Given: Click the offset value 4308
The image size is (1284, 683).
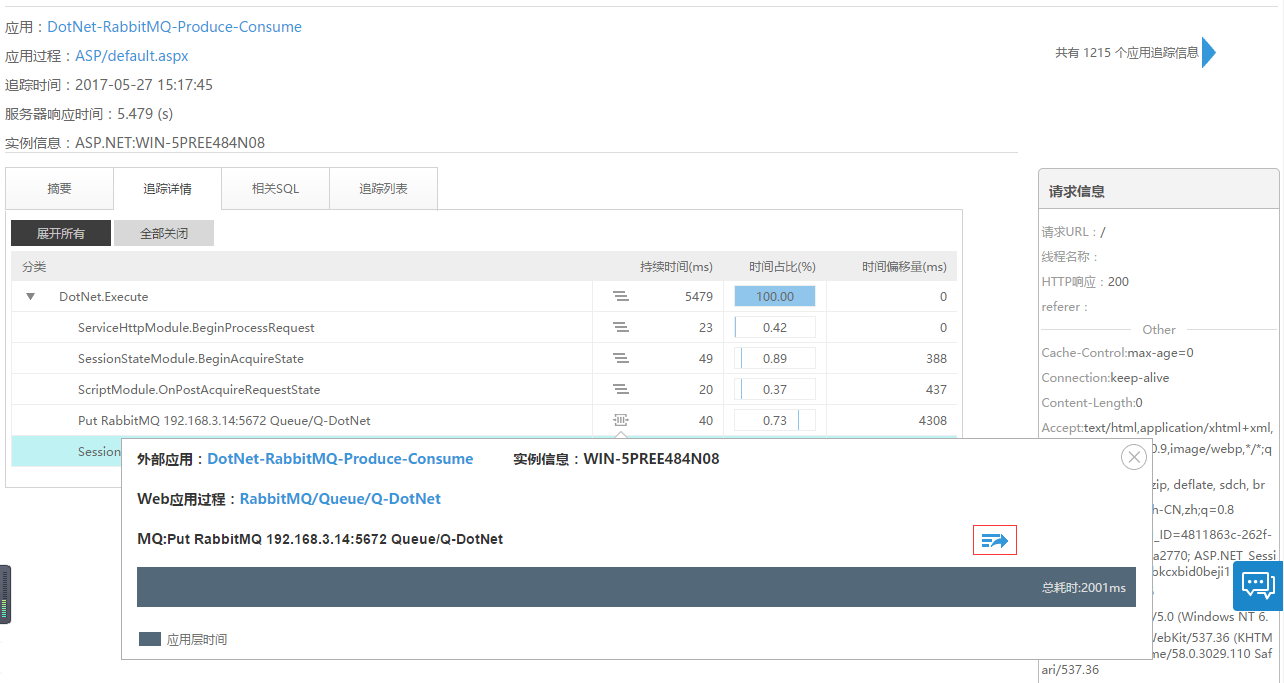Looking at the screenshot, I should coord(932,421).
